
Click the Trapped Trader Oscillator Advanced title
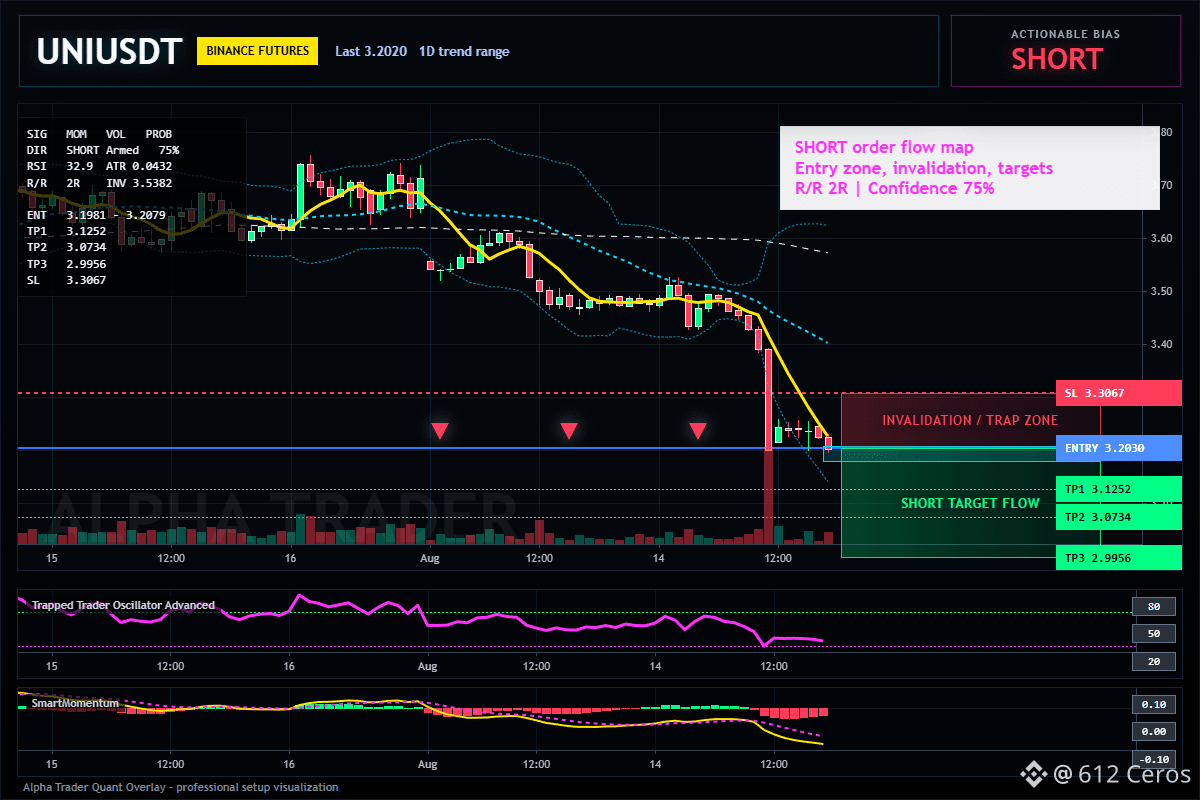click(123, 605)
